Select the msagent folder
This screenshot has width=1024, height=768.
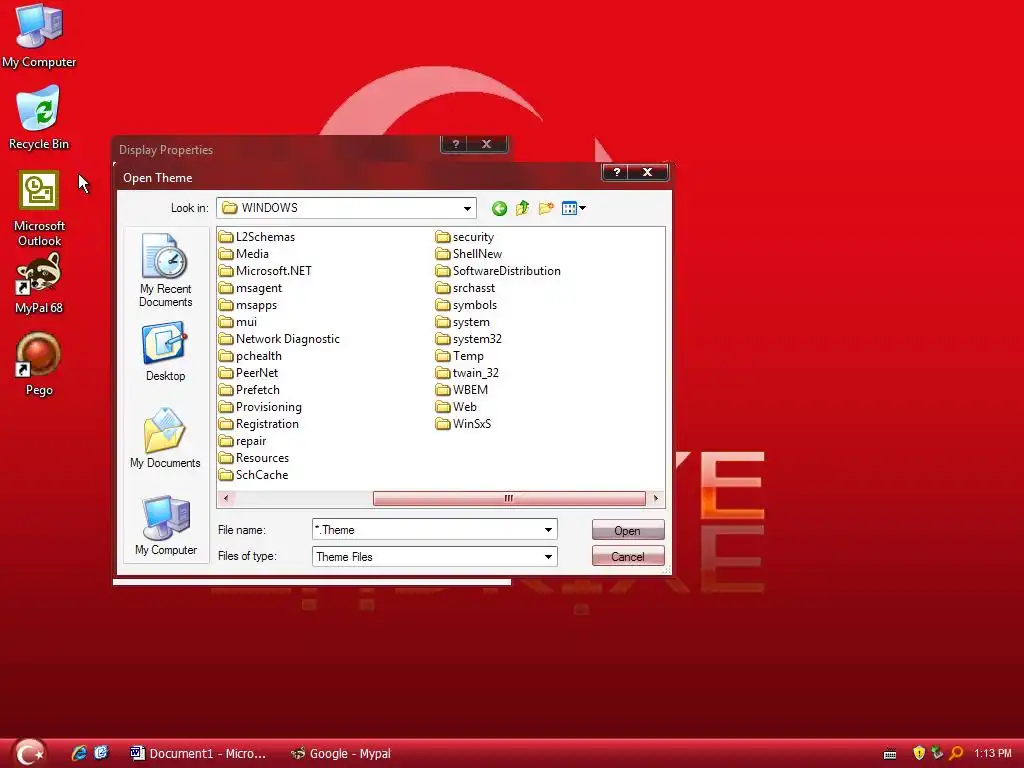point(250,287)
